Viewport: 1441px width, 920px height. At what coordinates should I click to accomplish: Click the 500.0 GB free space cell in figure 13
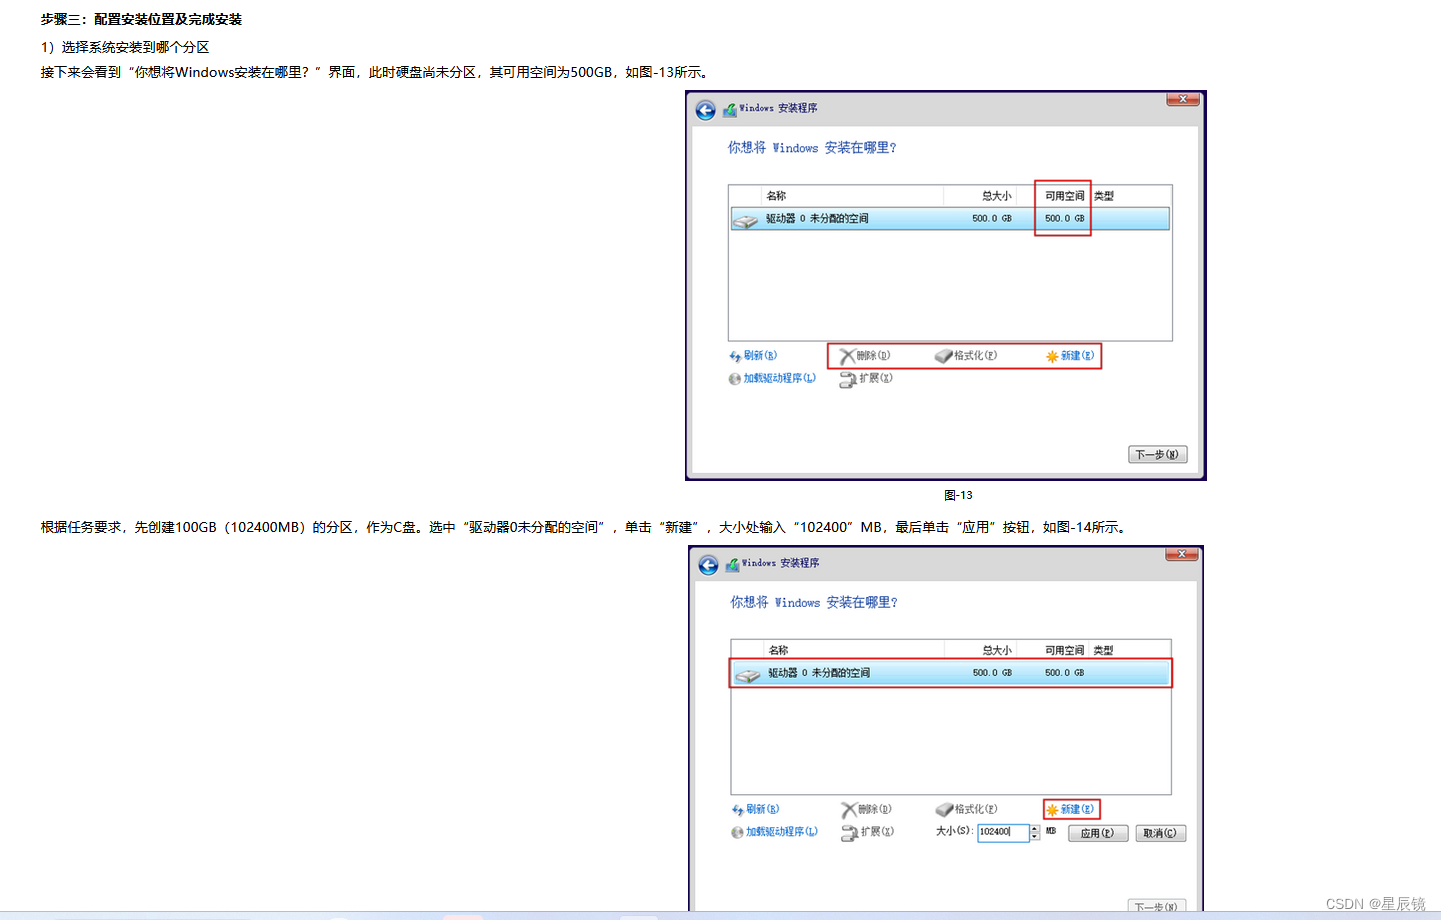click(1065, 219)
